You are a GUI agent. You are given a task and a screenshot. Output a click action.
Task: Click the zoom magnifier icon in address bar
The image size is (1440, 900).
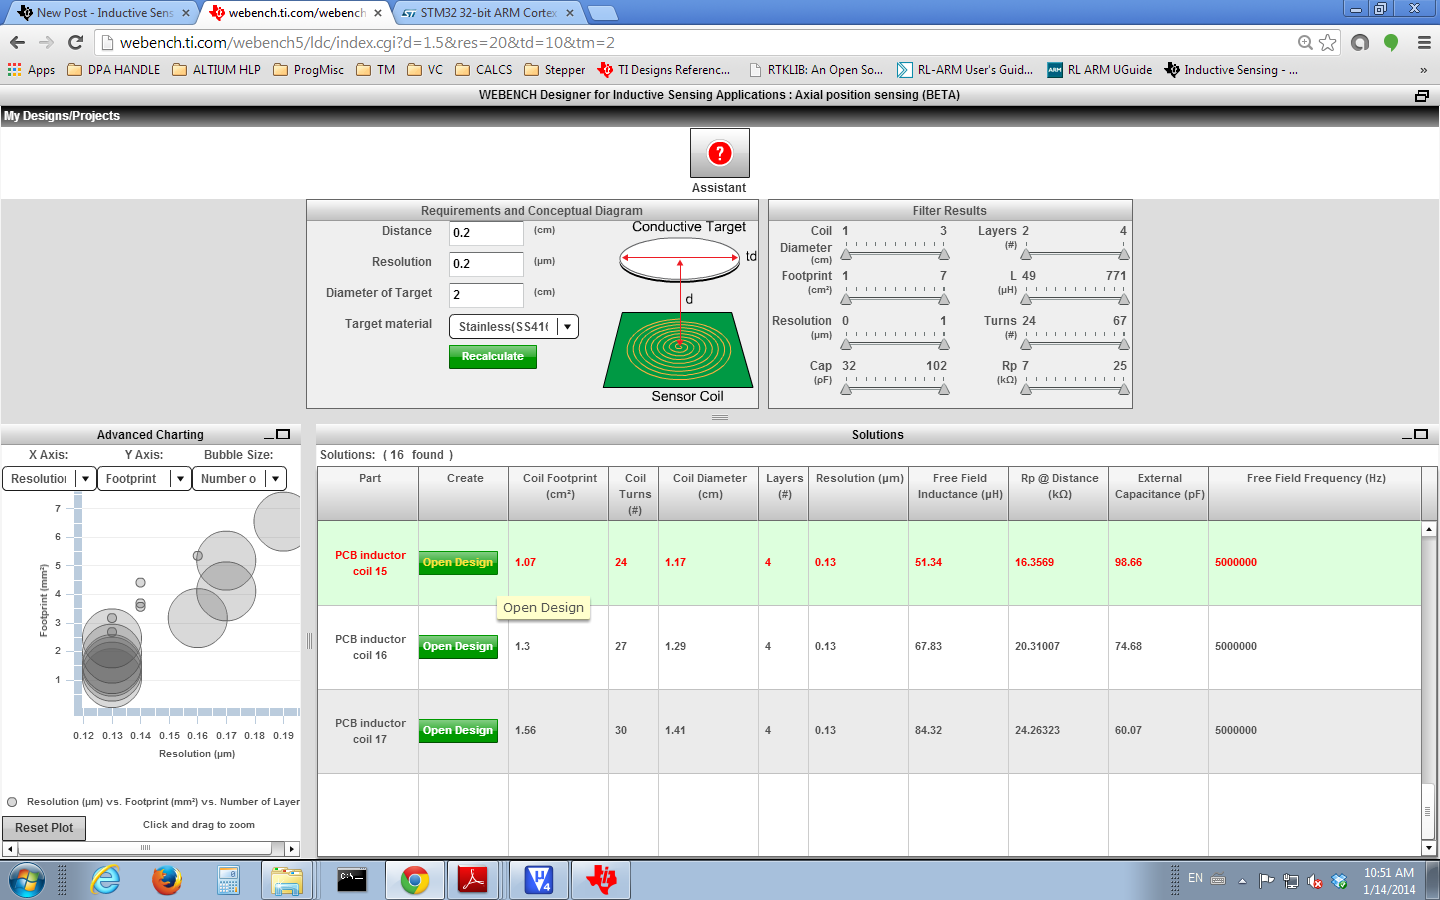1305,42
